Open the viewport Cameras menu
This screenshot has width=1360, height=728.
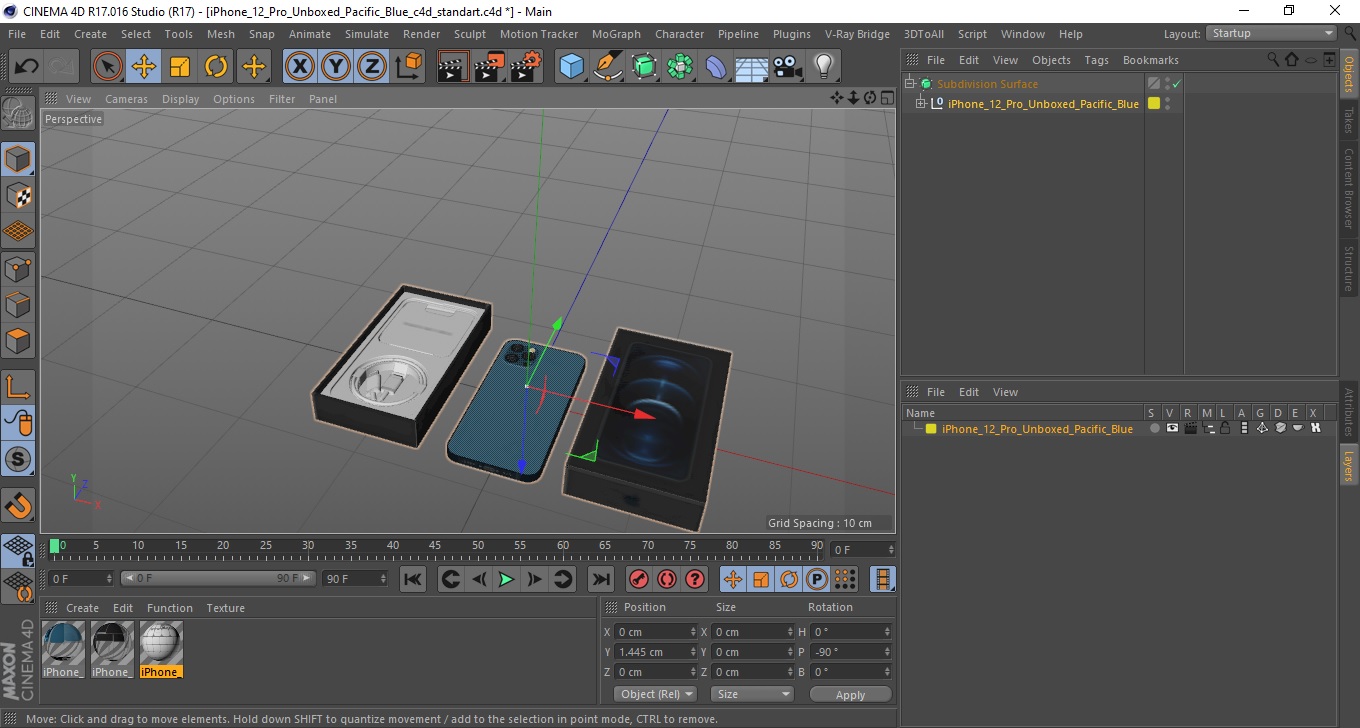[x=126, y=99]
